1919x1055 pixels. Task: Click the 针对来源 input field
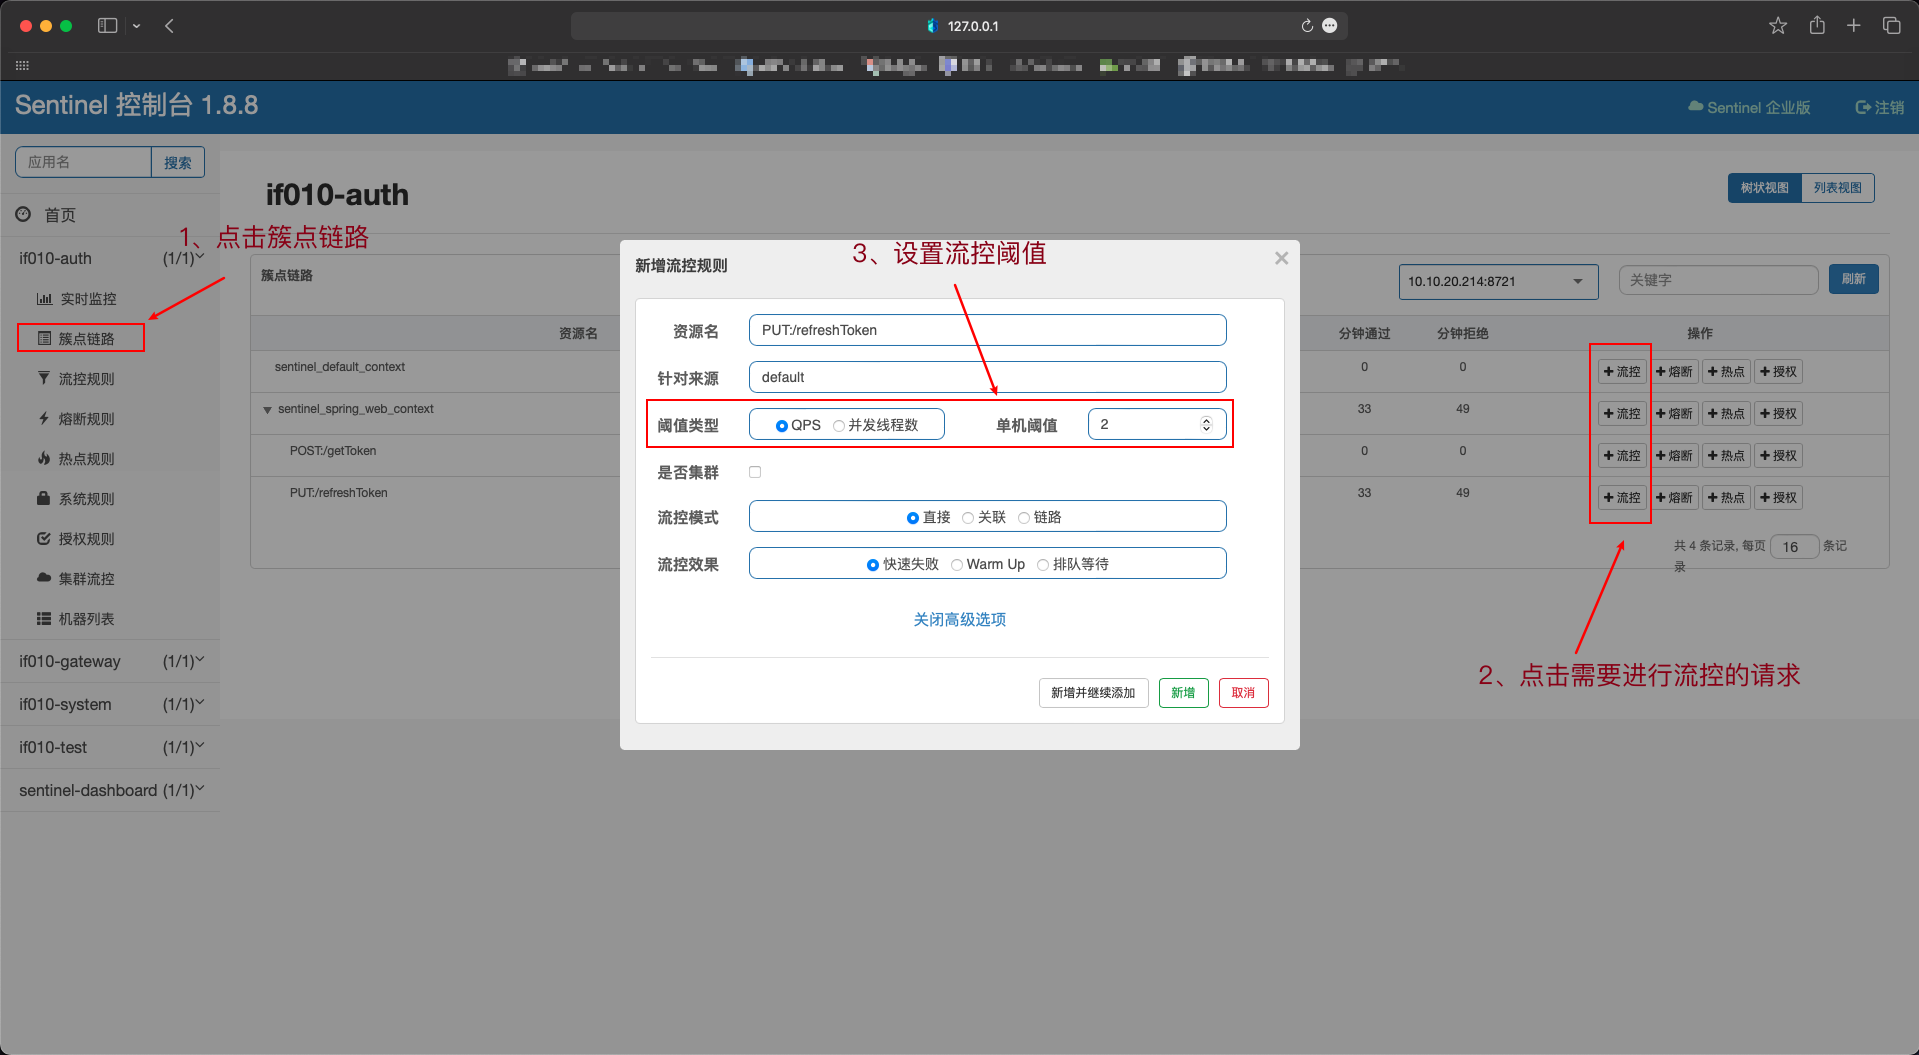point(987,377)
